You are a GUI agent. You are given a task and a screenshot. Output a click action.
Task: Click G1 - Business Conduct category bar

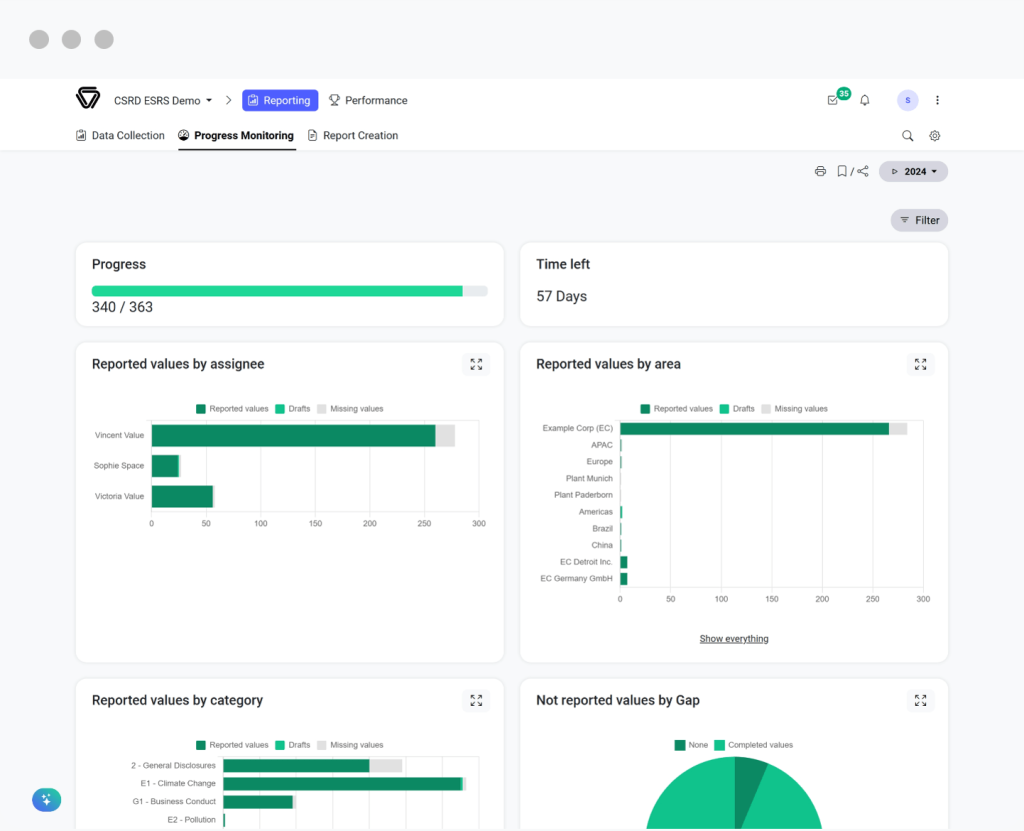point(258,802)
